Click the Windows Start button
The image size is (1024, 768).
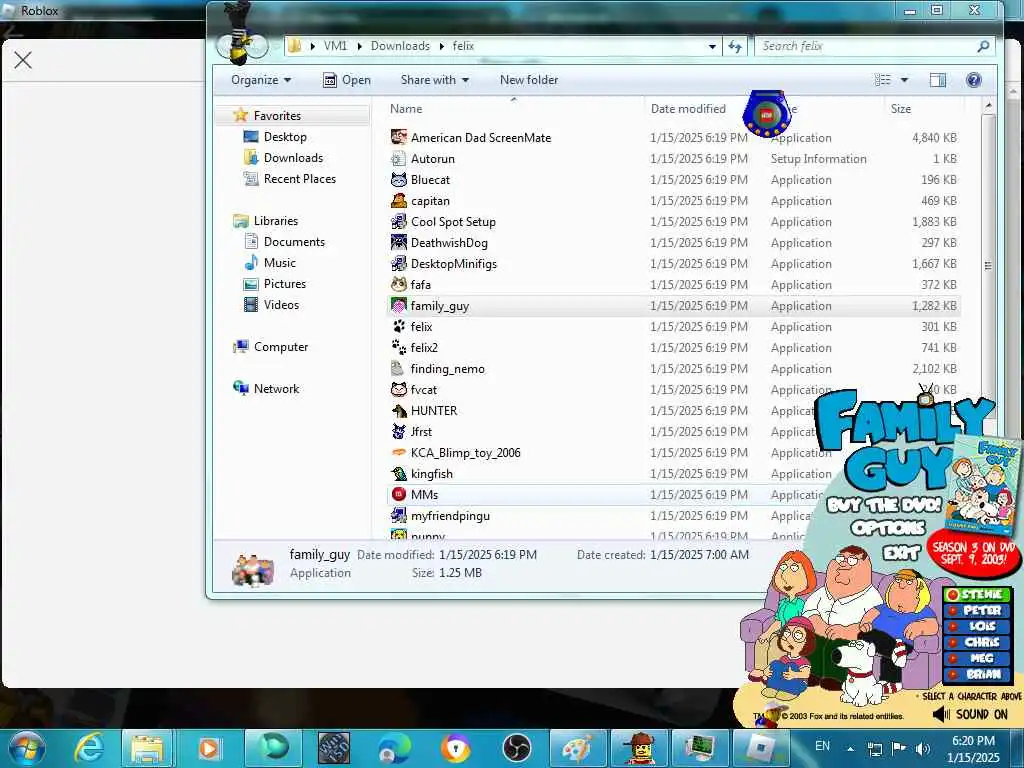click(26, 748)
